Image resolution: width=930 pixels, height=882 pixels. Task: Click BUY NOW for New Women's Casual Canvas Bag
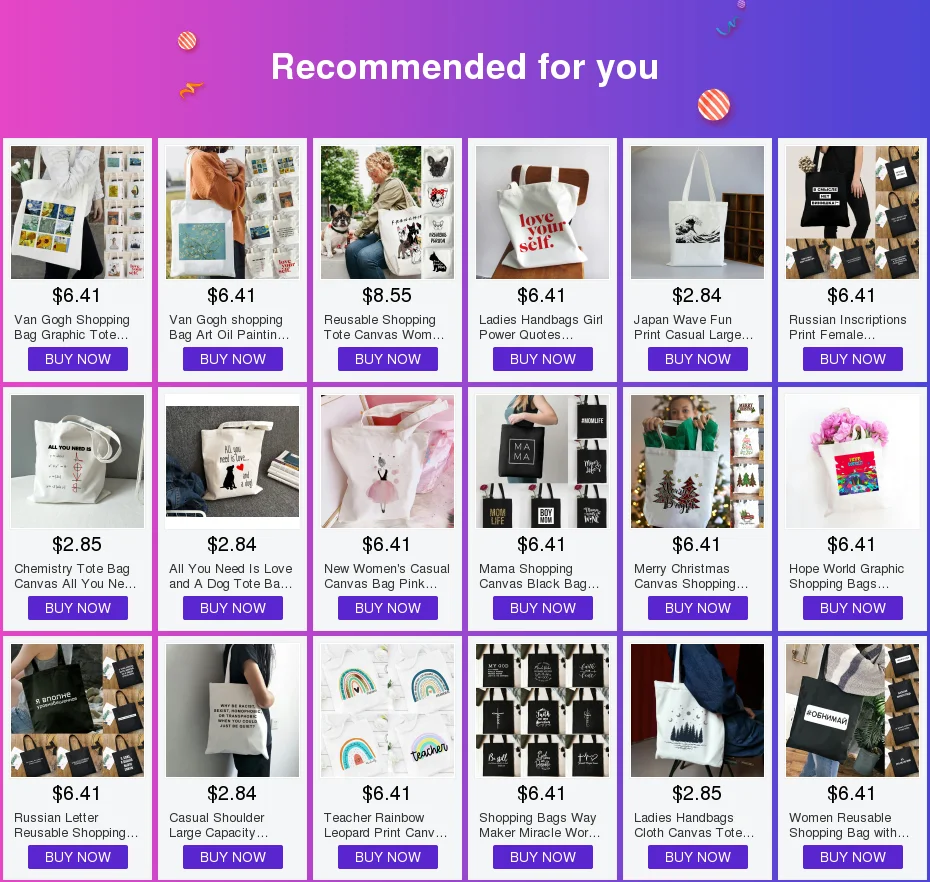coord(388,608)
